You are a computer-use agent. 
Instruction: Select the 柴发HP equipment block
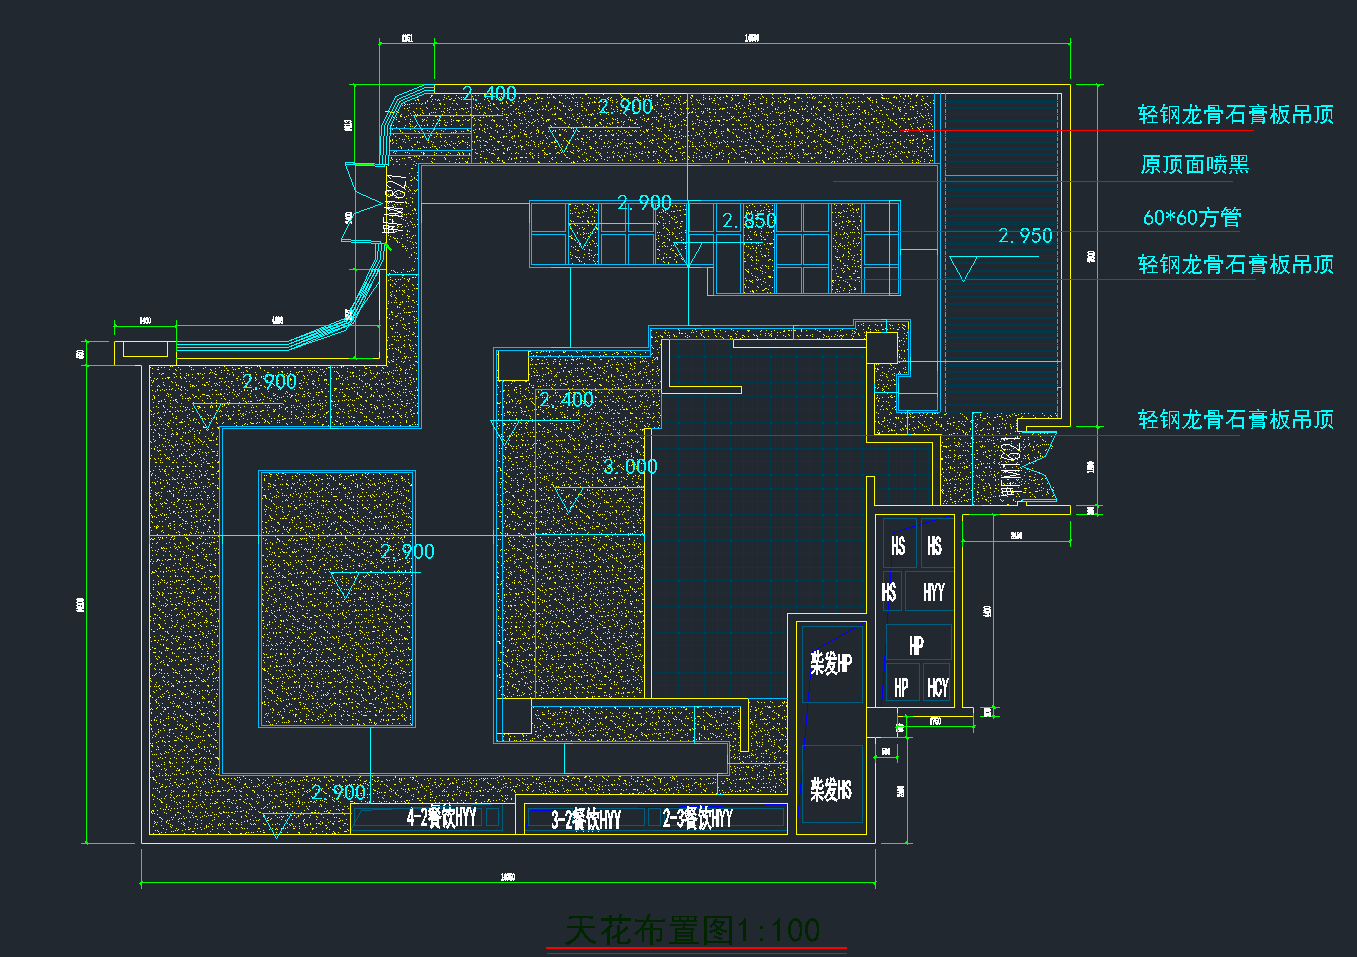coord(831,663)
